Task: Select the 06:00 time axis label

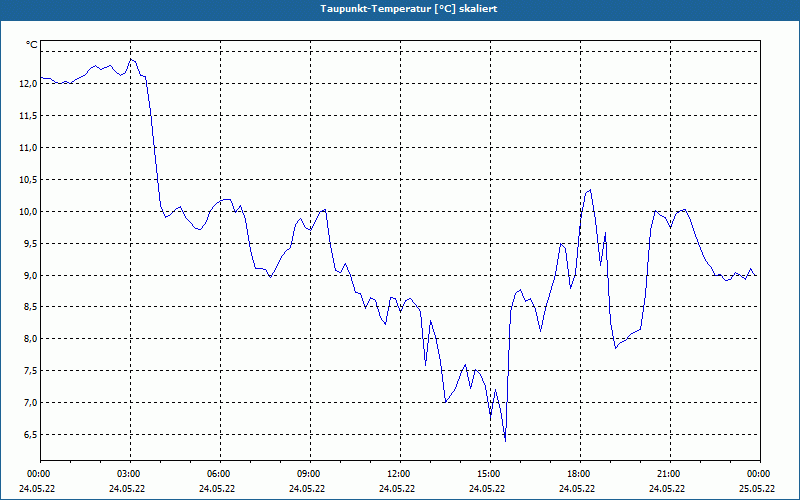Action: [220, 474]
